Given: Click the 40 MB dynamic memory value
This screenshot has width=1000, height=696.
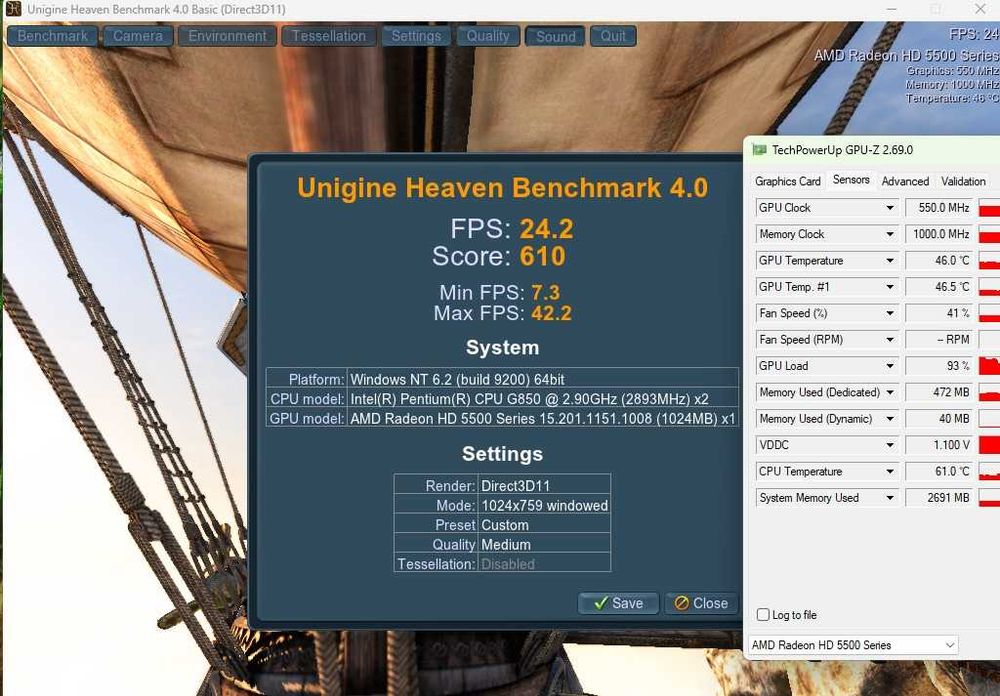Looking at the screenshot, I should coord(939,419).
